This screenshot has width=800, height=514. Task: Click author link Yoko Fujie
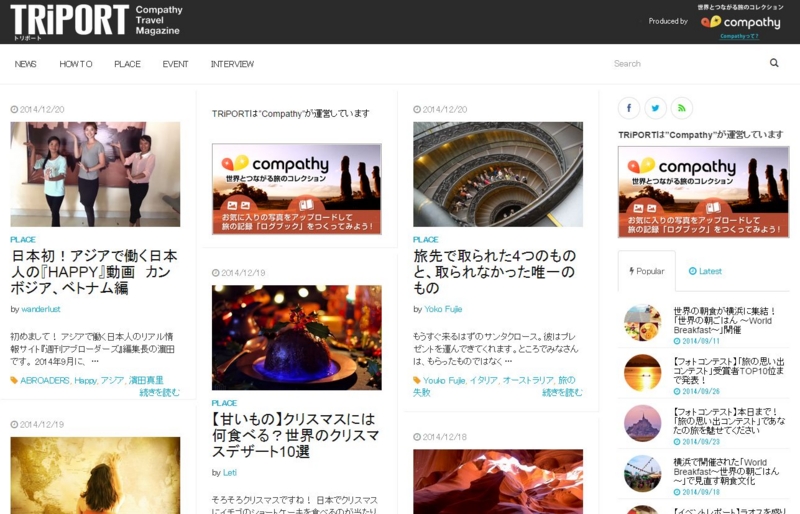click(x=443, y=309)
